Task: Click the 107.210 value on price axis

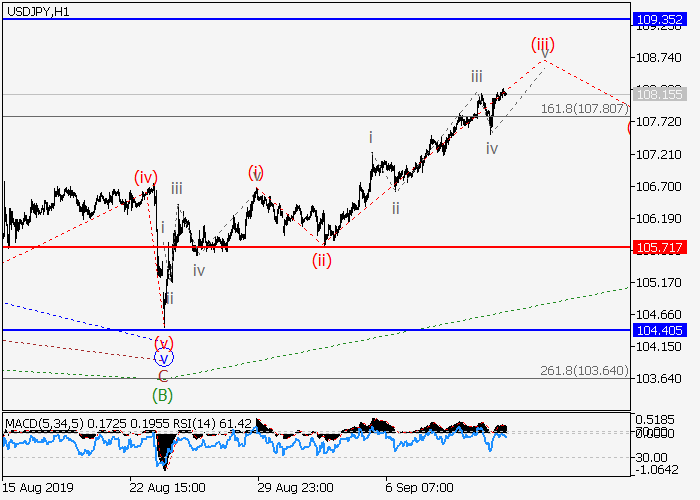Action: 657,155
